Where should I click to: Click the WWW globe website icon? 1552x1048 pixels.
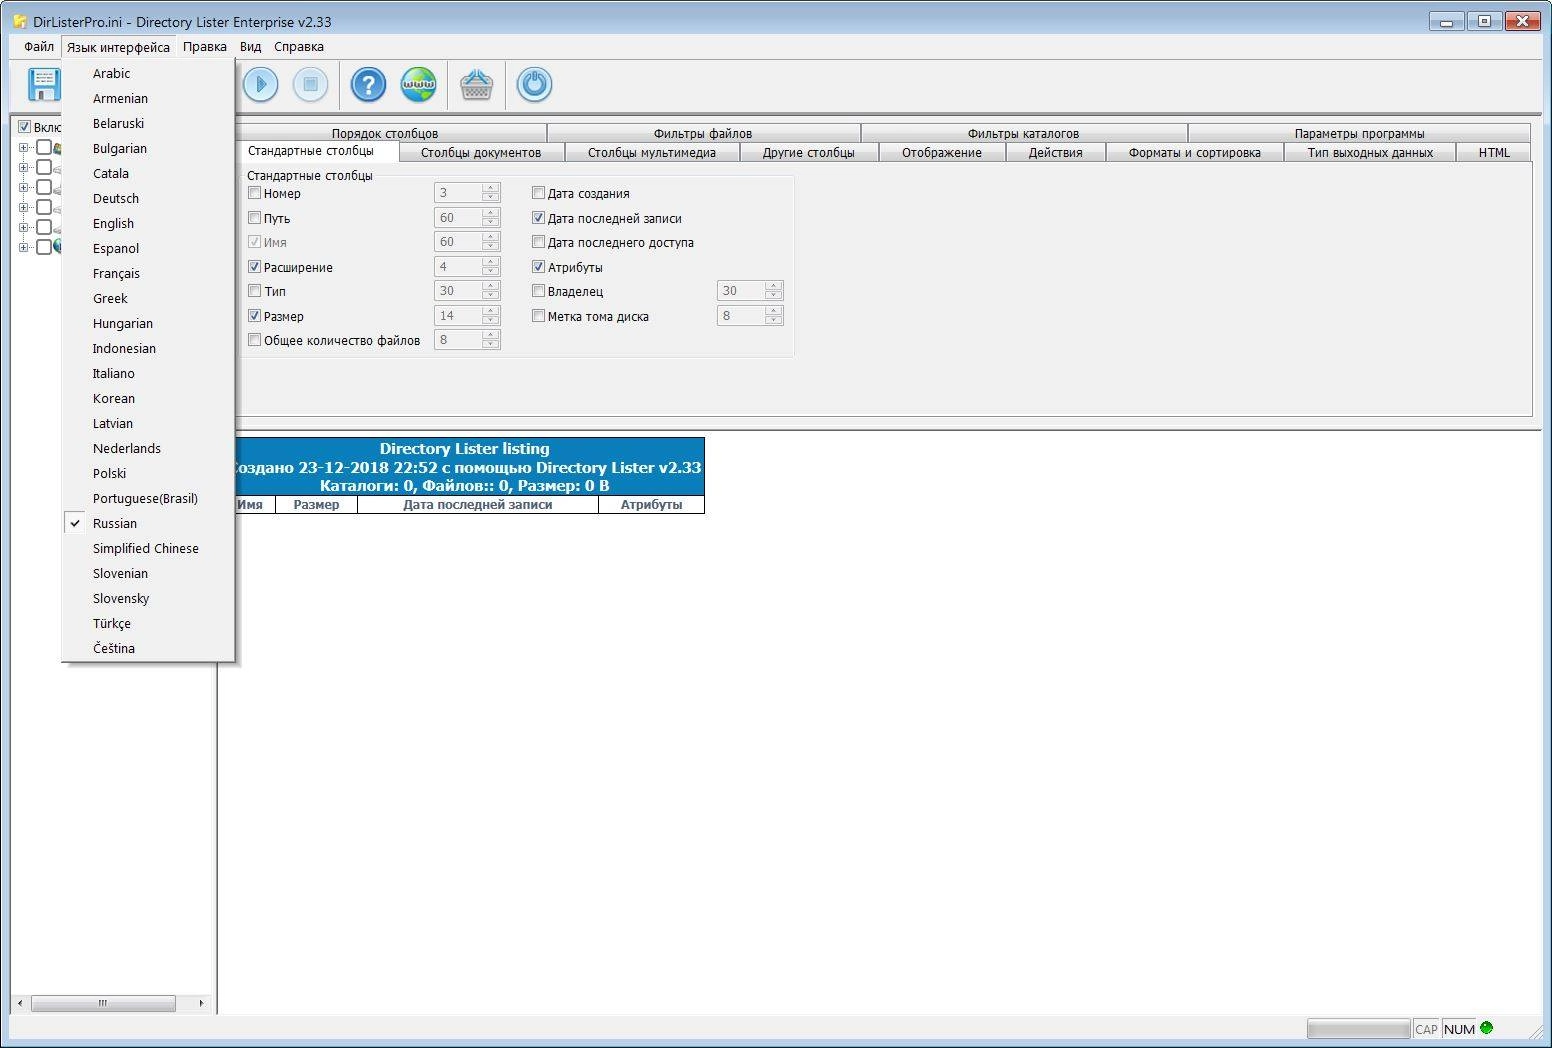(x=419, y=85)
